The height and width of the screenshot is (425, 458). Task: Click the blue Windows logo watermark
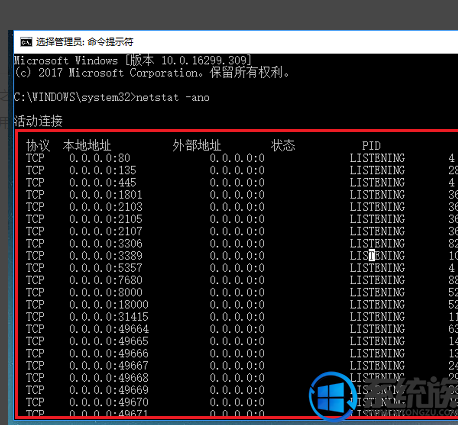click(x=333, y=396)
